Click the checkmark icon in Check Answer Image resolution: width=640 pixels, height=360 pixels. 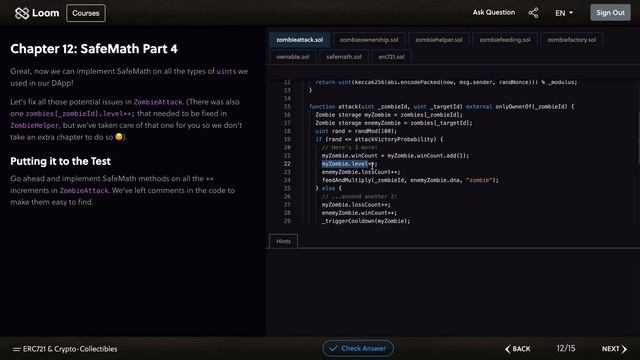[x=333, y=348]
